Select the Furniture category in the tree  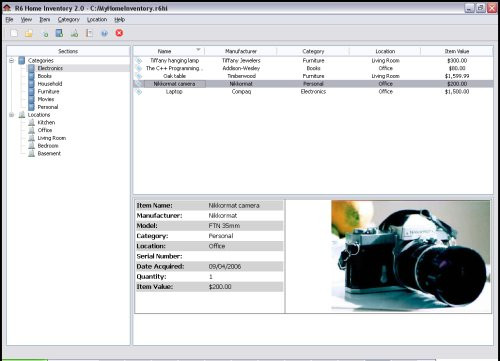[x=48, y=91]
